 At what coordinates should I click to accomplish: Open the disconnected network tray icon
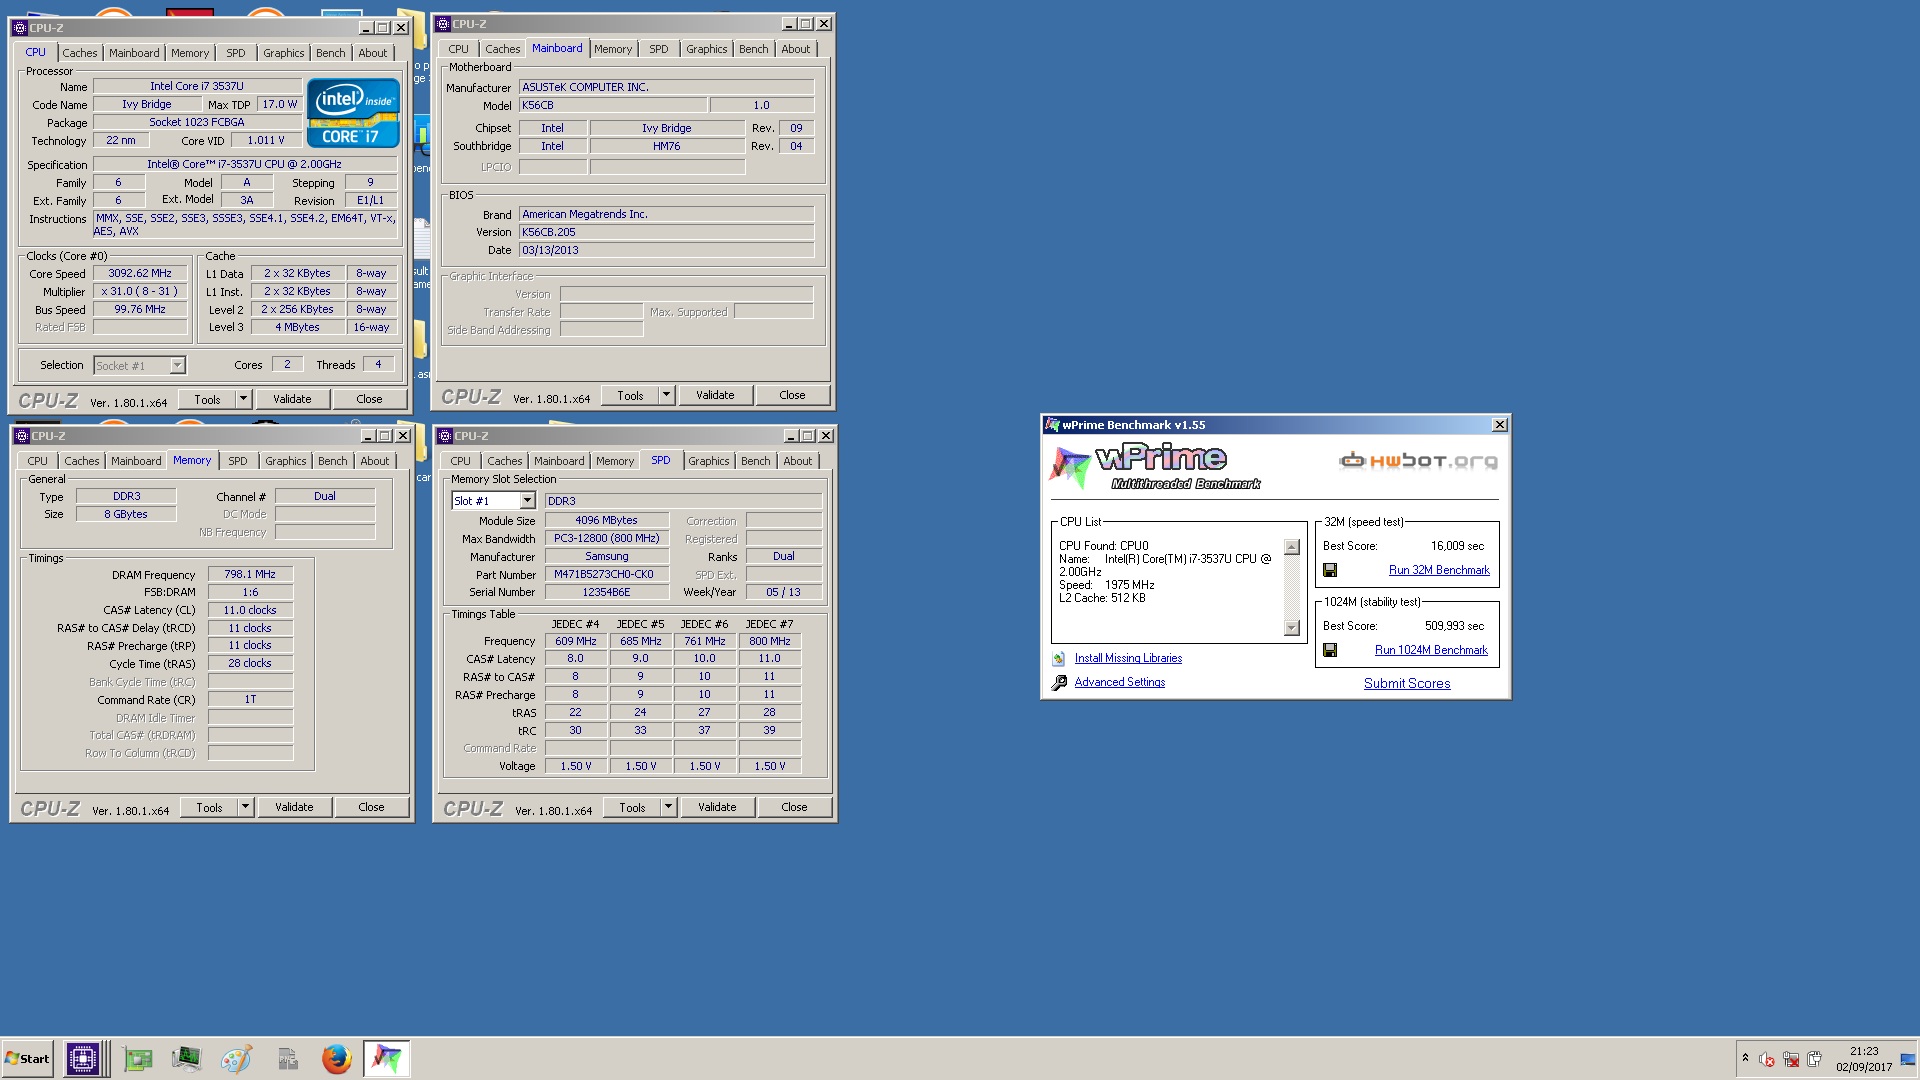(1791, 1059)
